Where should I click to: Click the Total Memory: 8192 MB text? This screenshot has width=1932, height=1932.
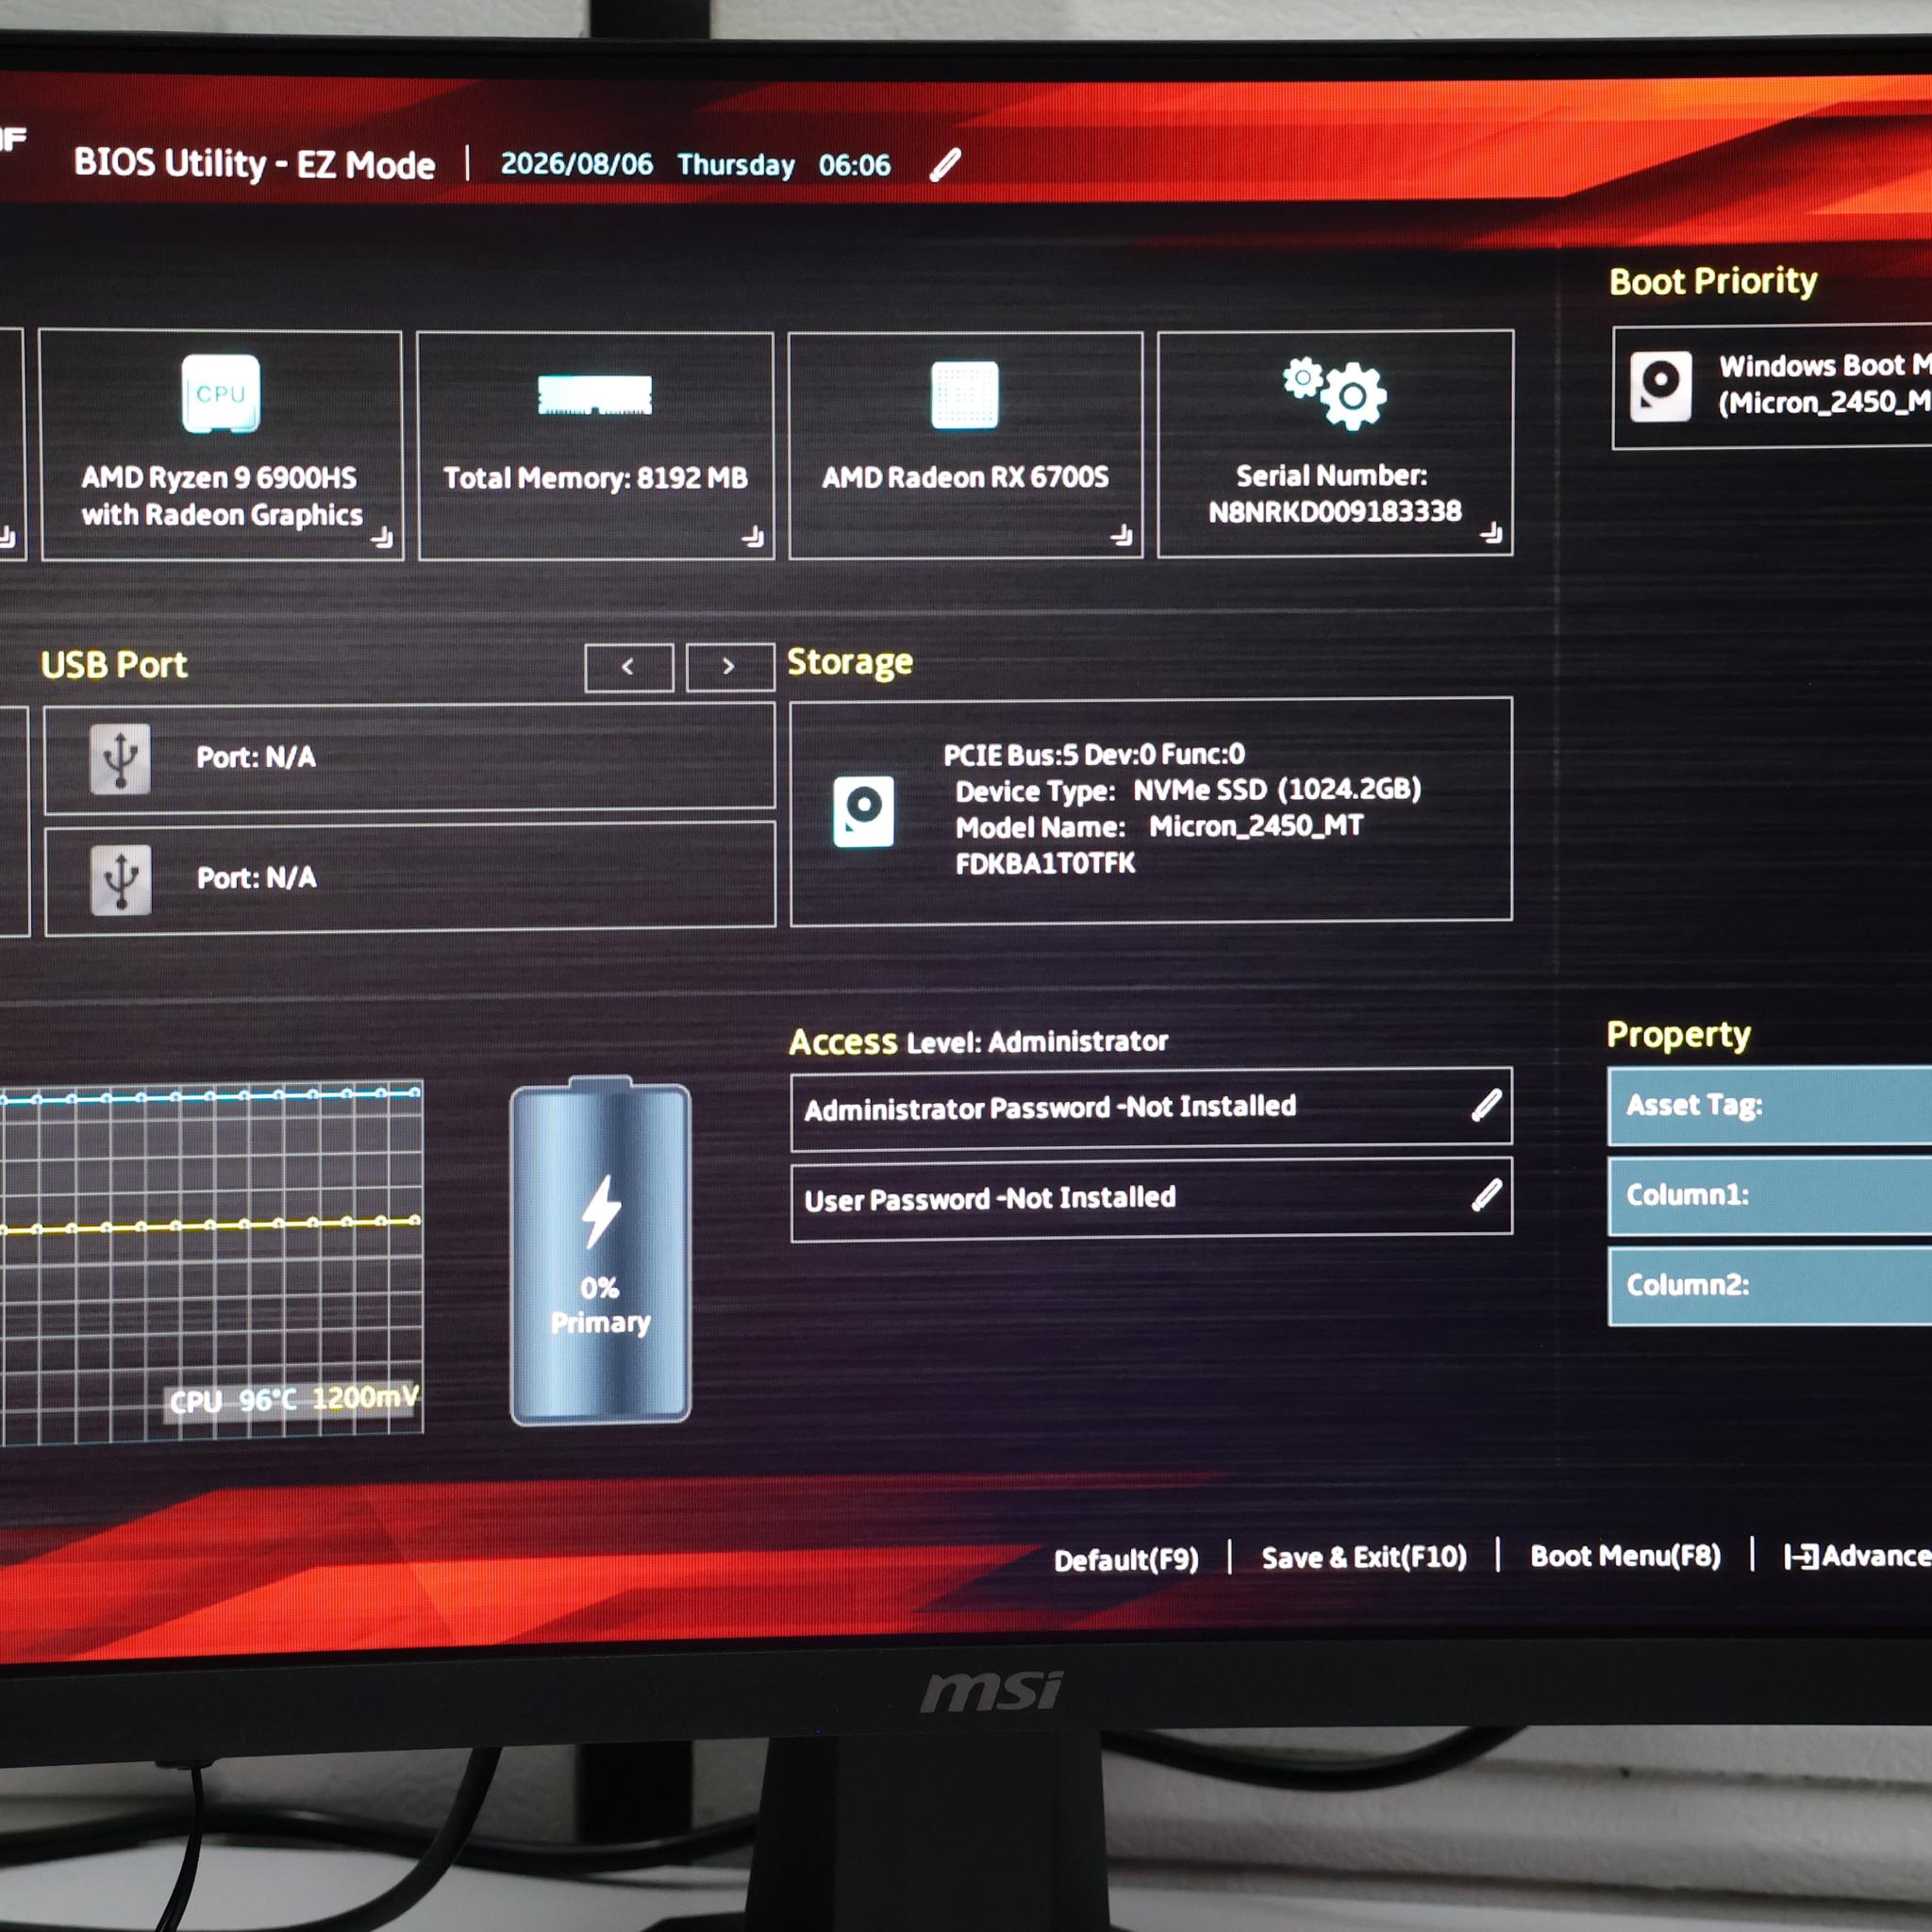(x=596, y=478)
